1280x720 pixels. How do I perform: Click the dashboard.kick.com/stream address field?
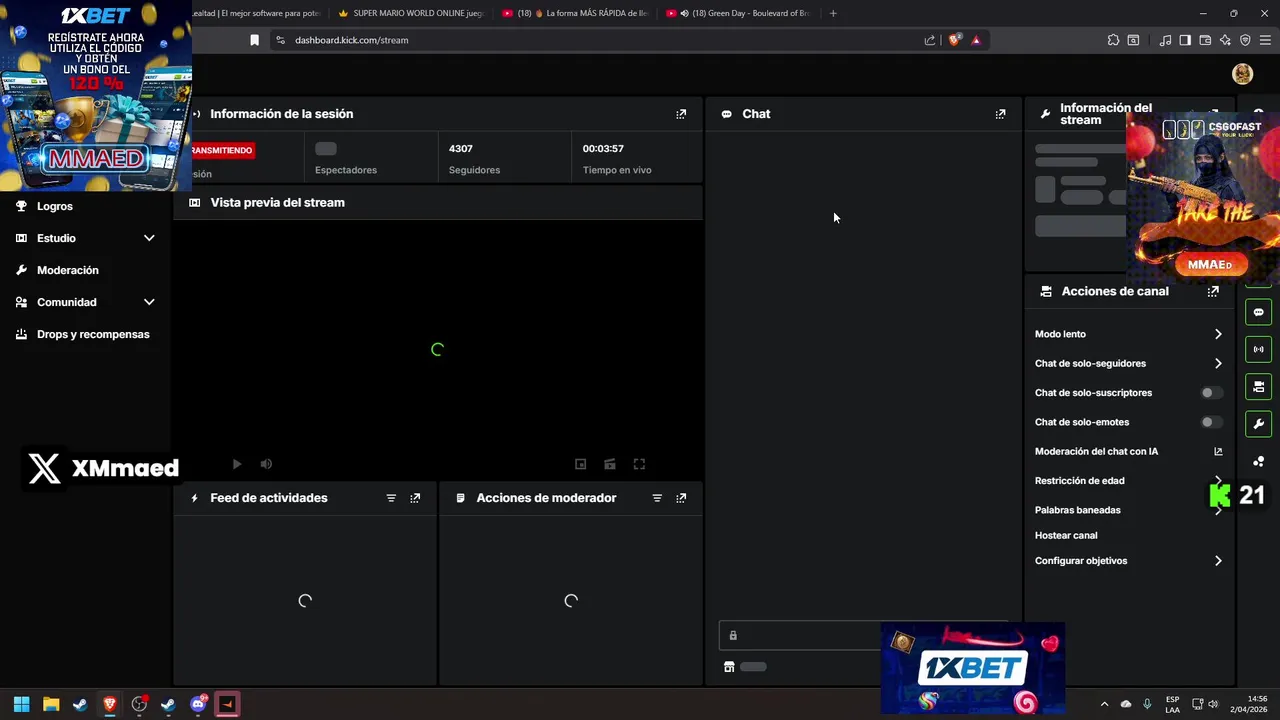[600, 40]
